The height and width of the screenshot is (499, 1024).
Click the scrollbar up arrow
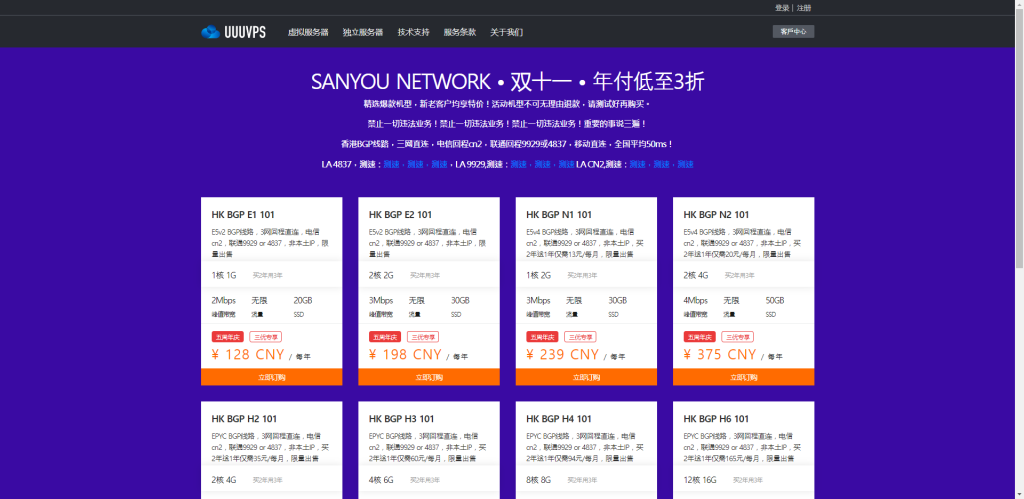click(1019, 3)
